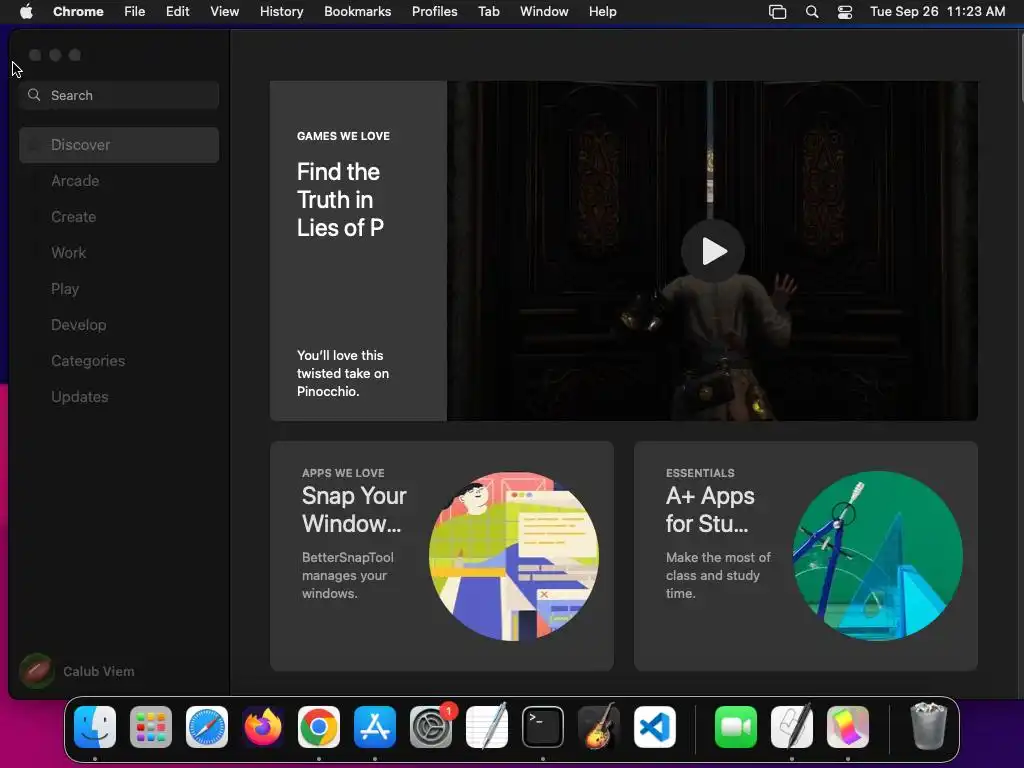Open the Help menu

[x=602, y=11]
